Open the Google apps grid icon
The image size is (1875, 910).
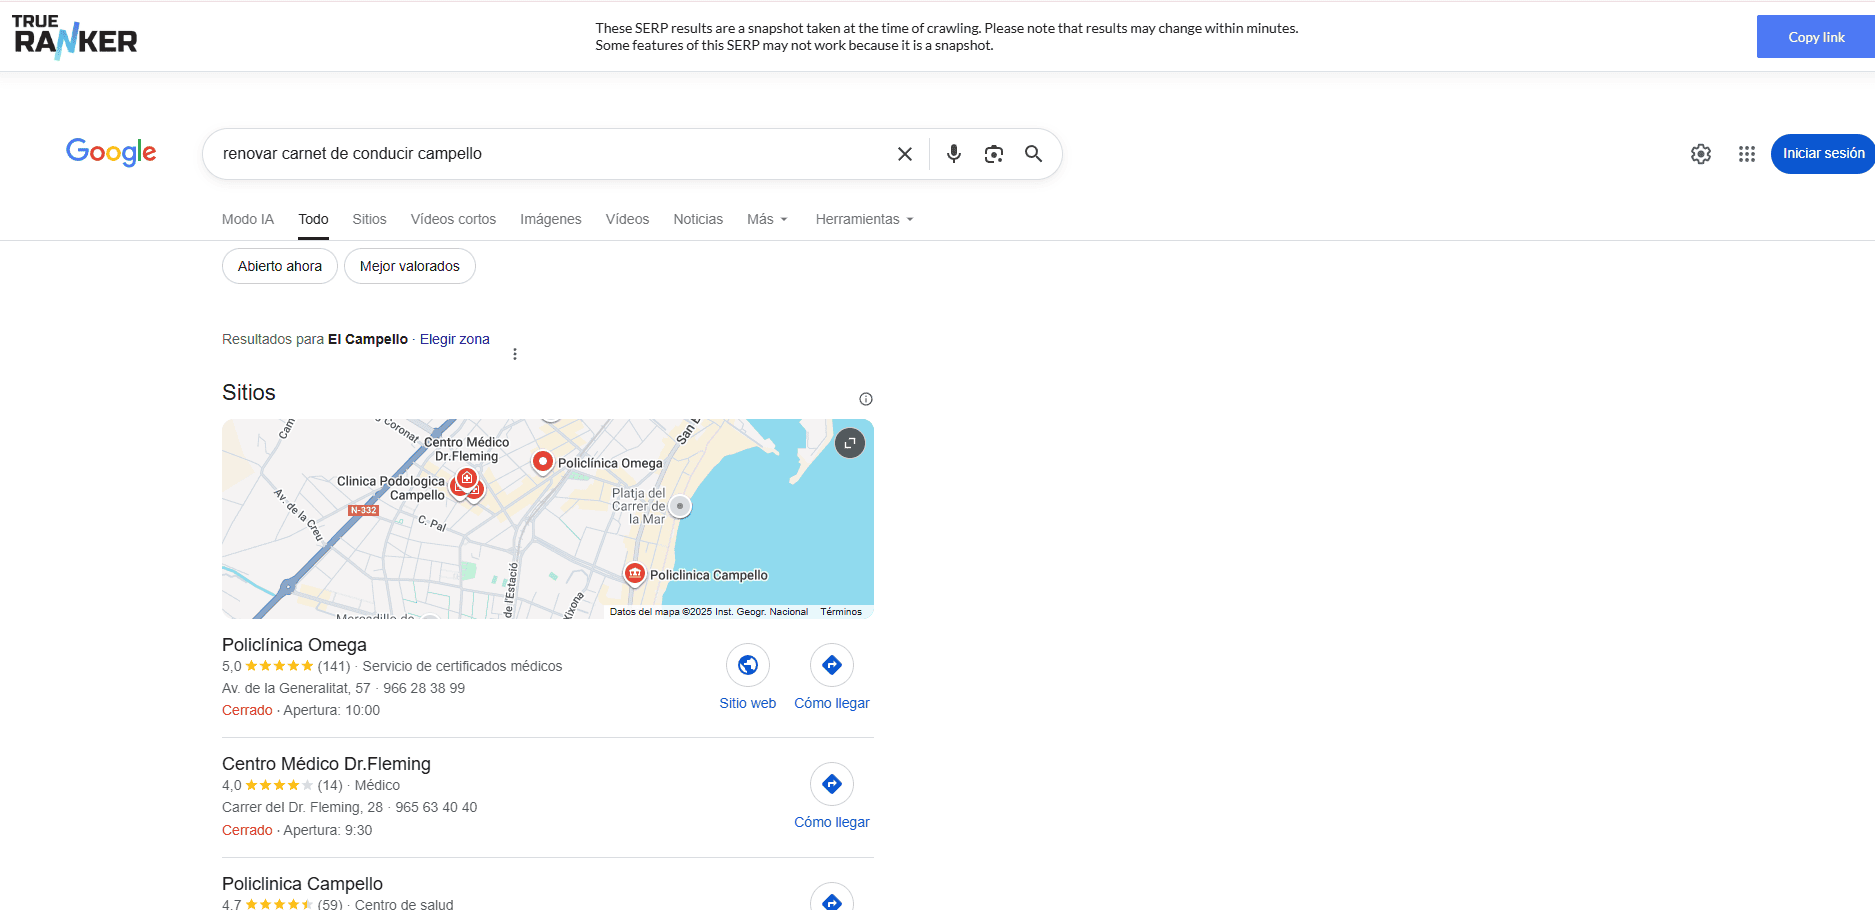1746,154
